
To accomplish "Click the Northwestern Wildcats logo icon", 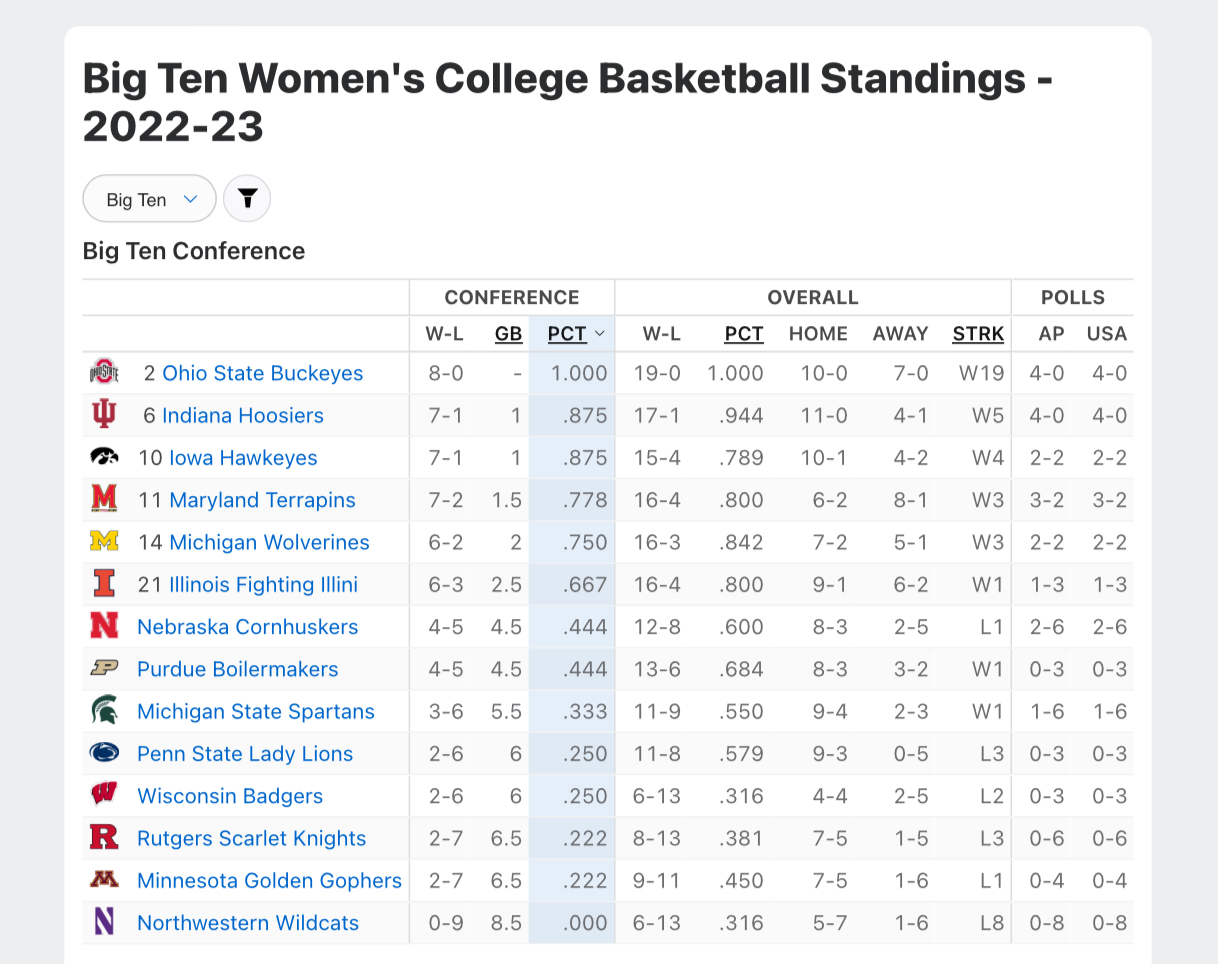I will (x=104, y=923).
